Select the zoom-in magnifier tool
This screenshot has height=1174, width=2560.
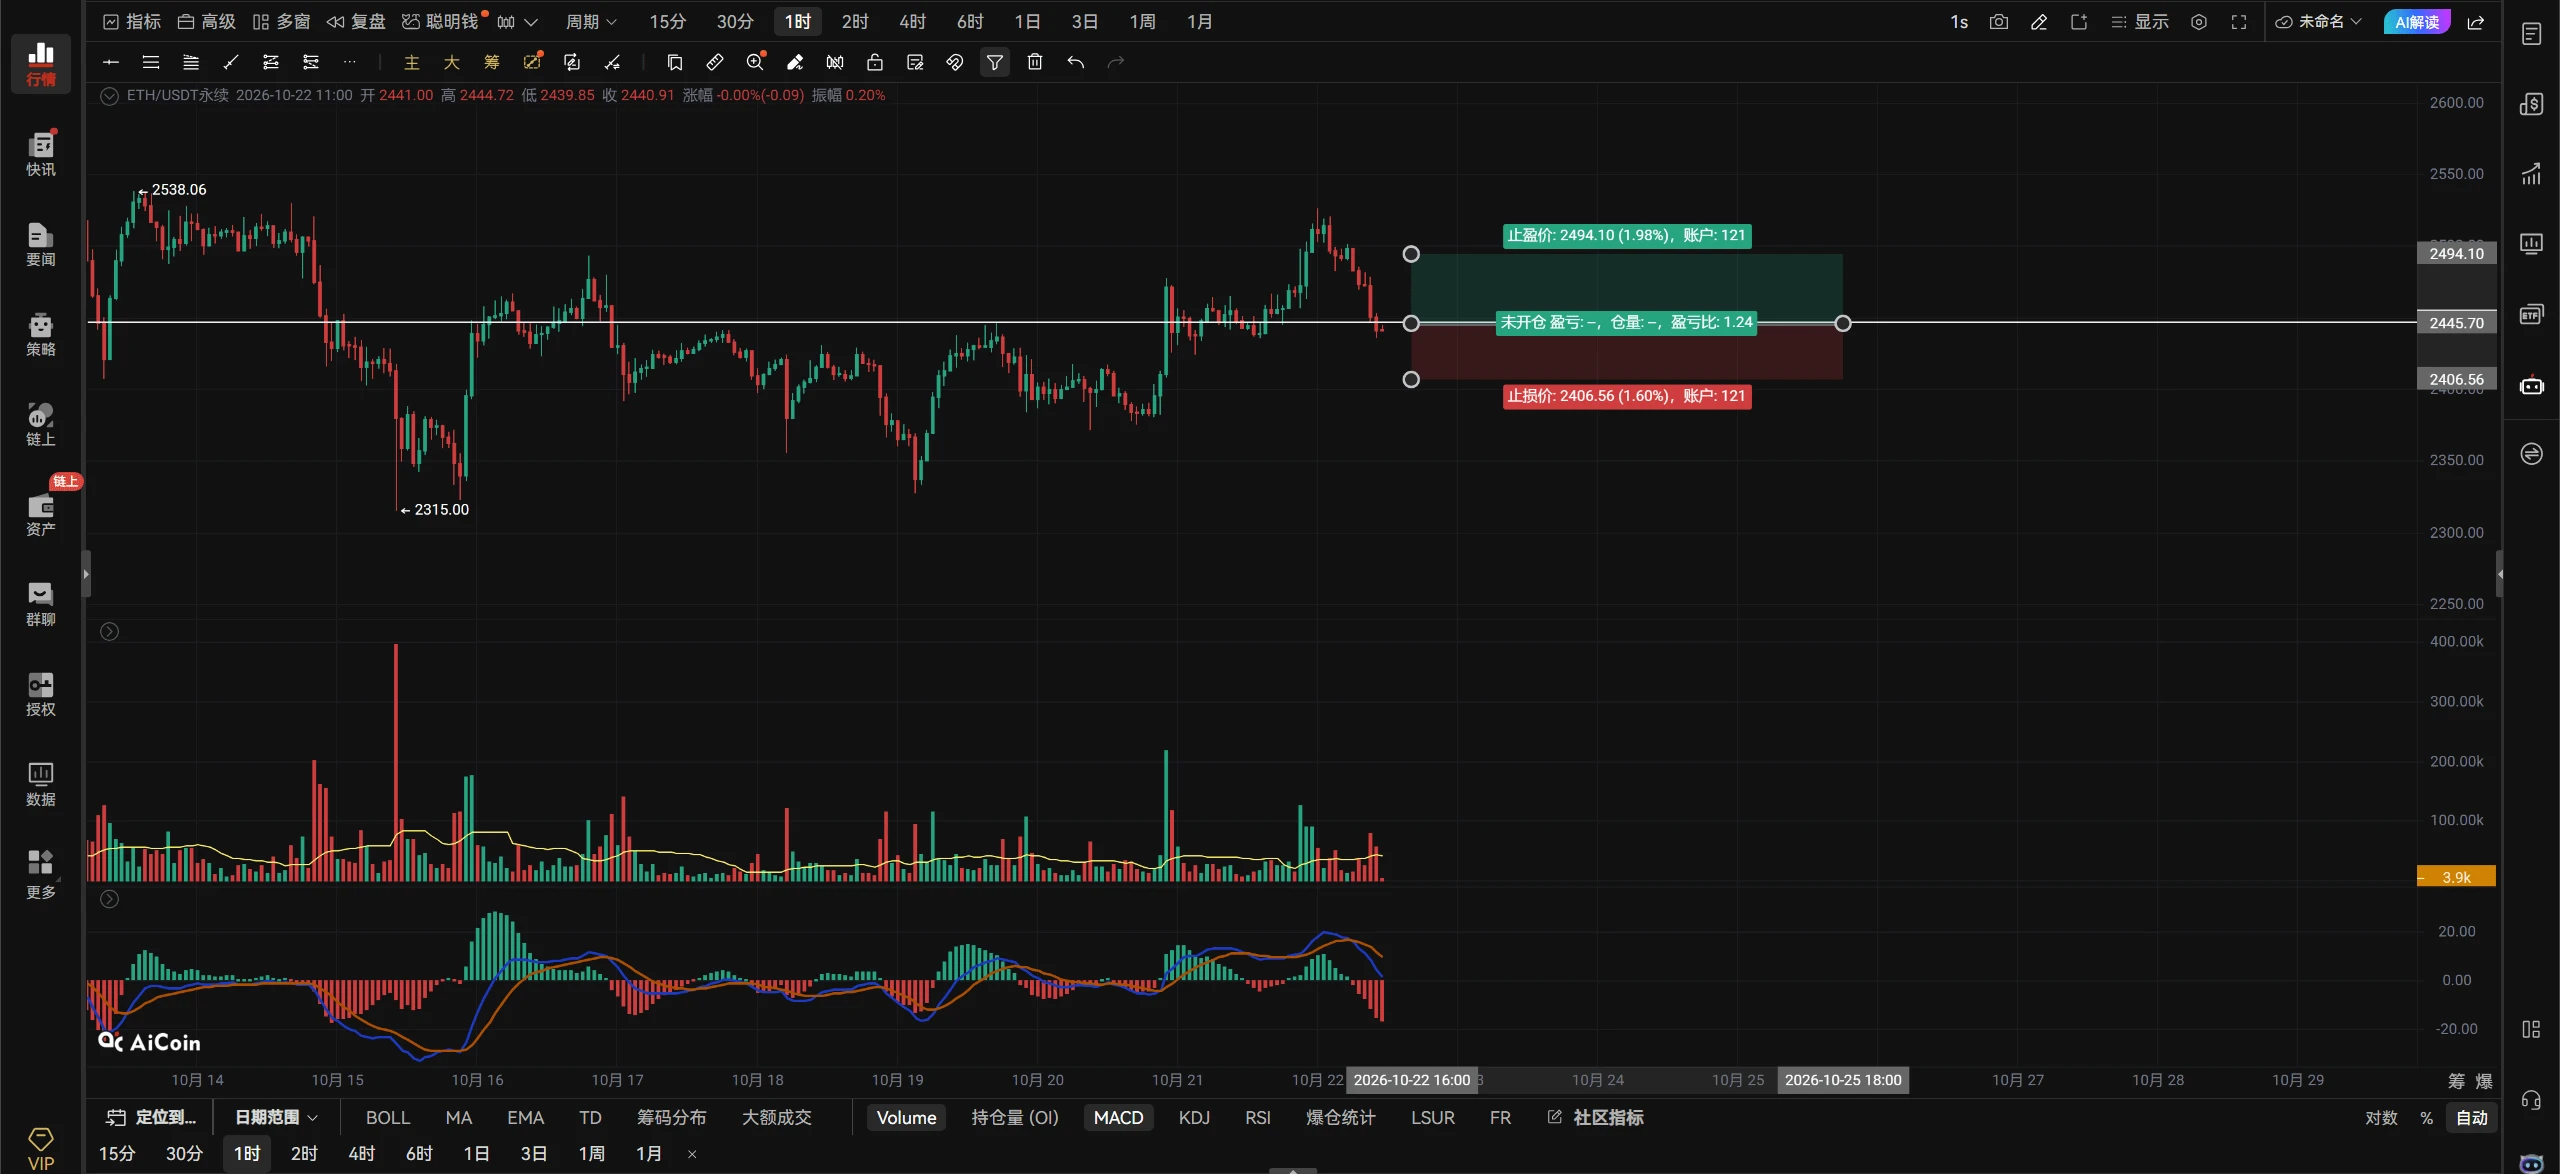point(755,62)
